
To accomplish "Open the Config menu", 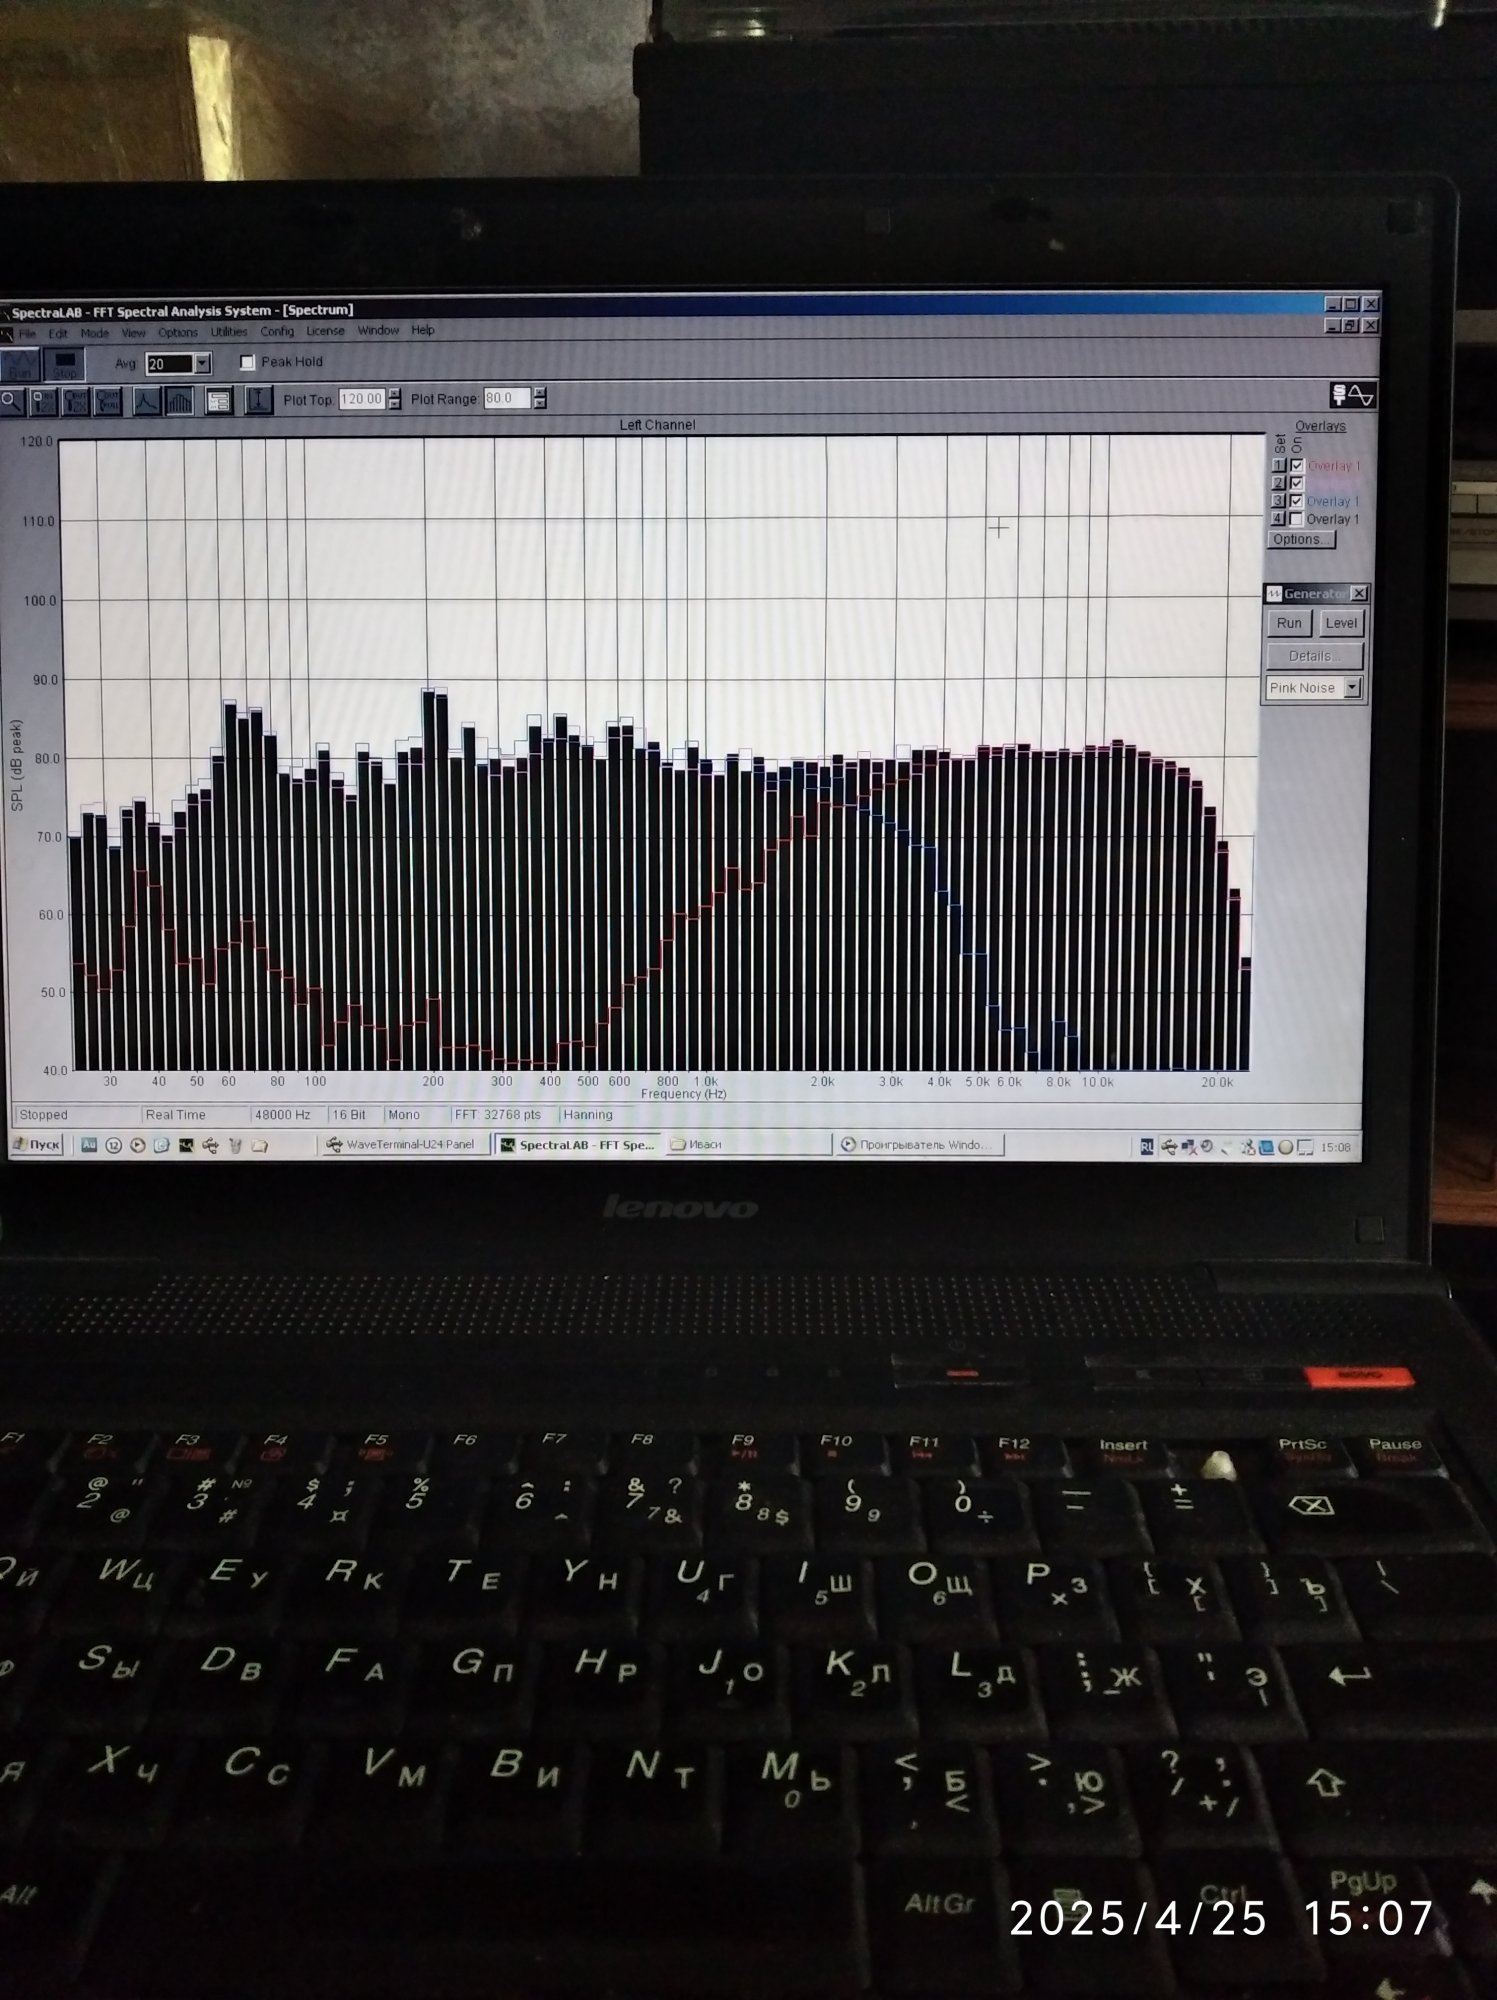I will click(x=277, y=332).
